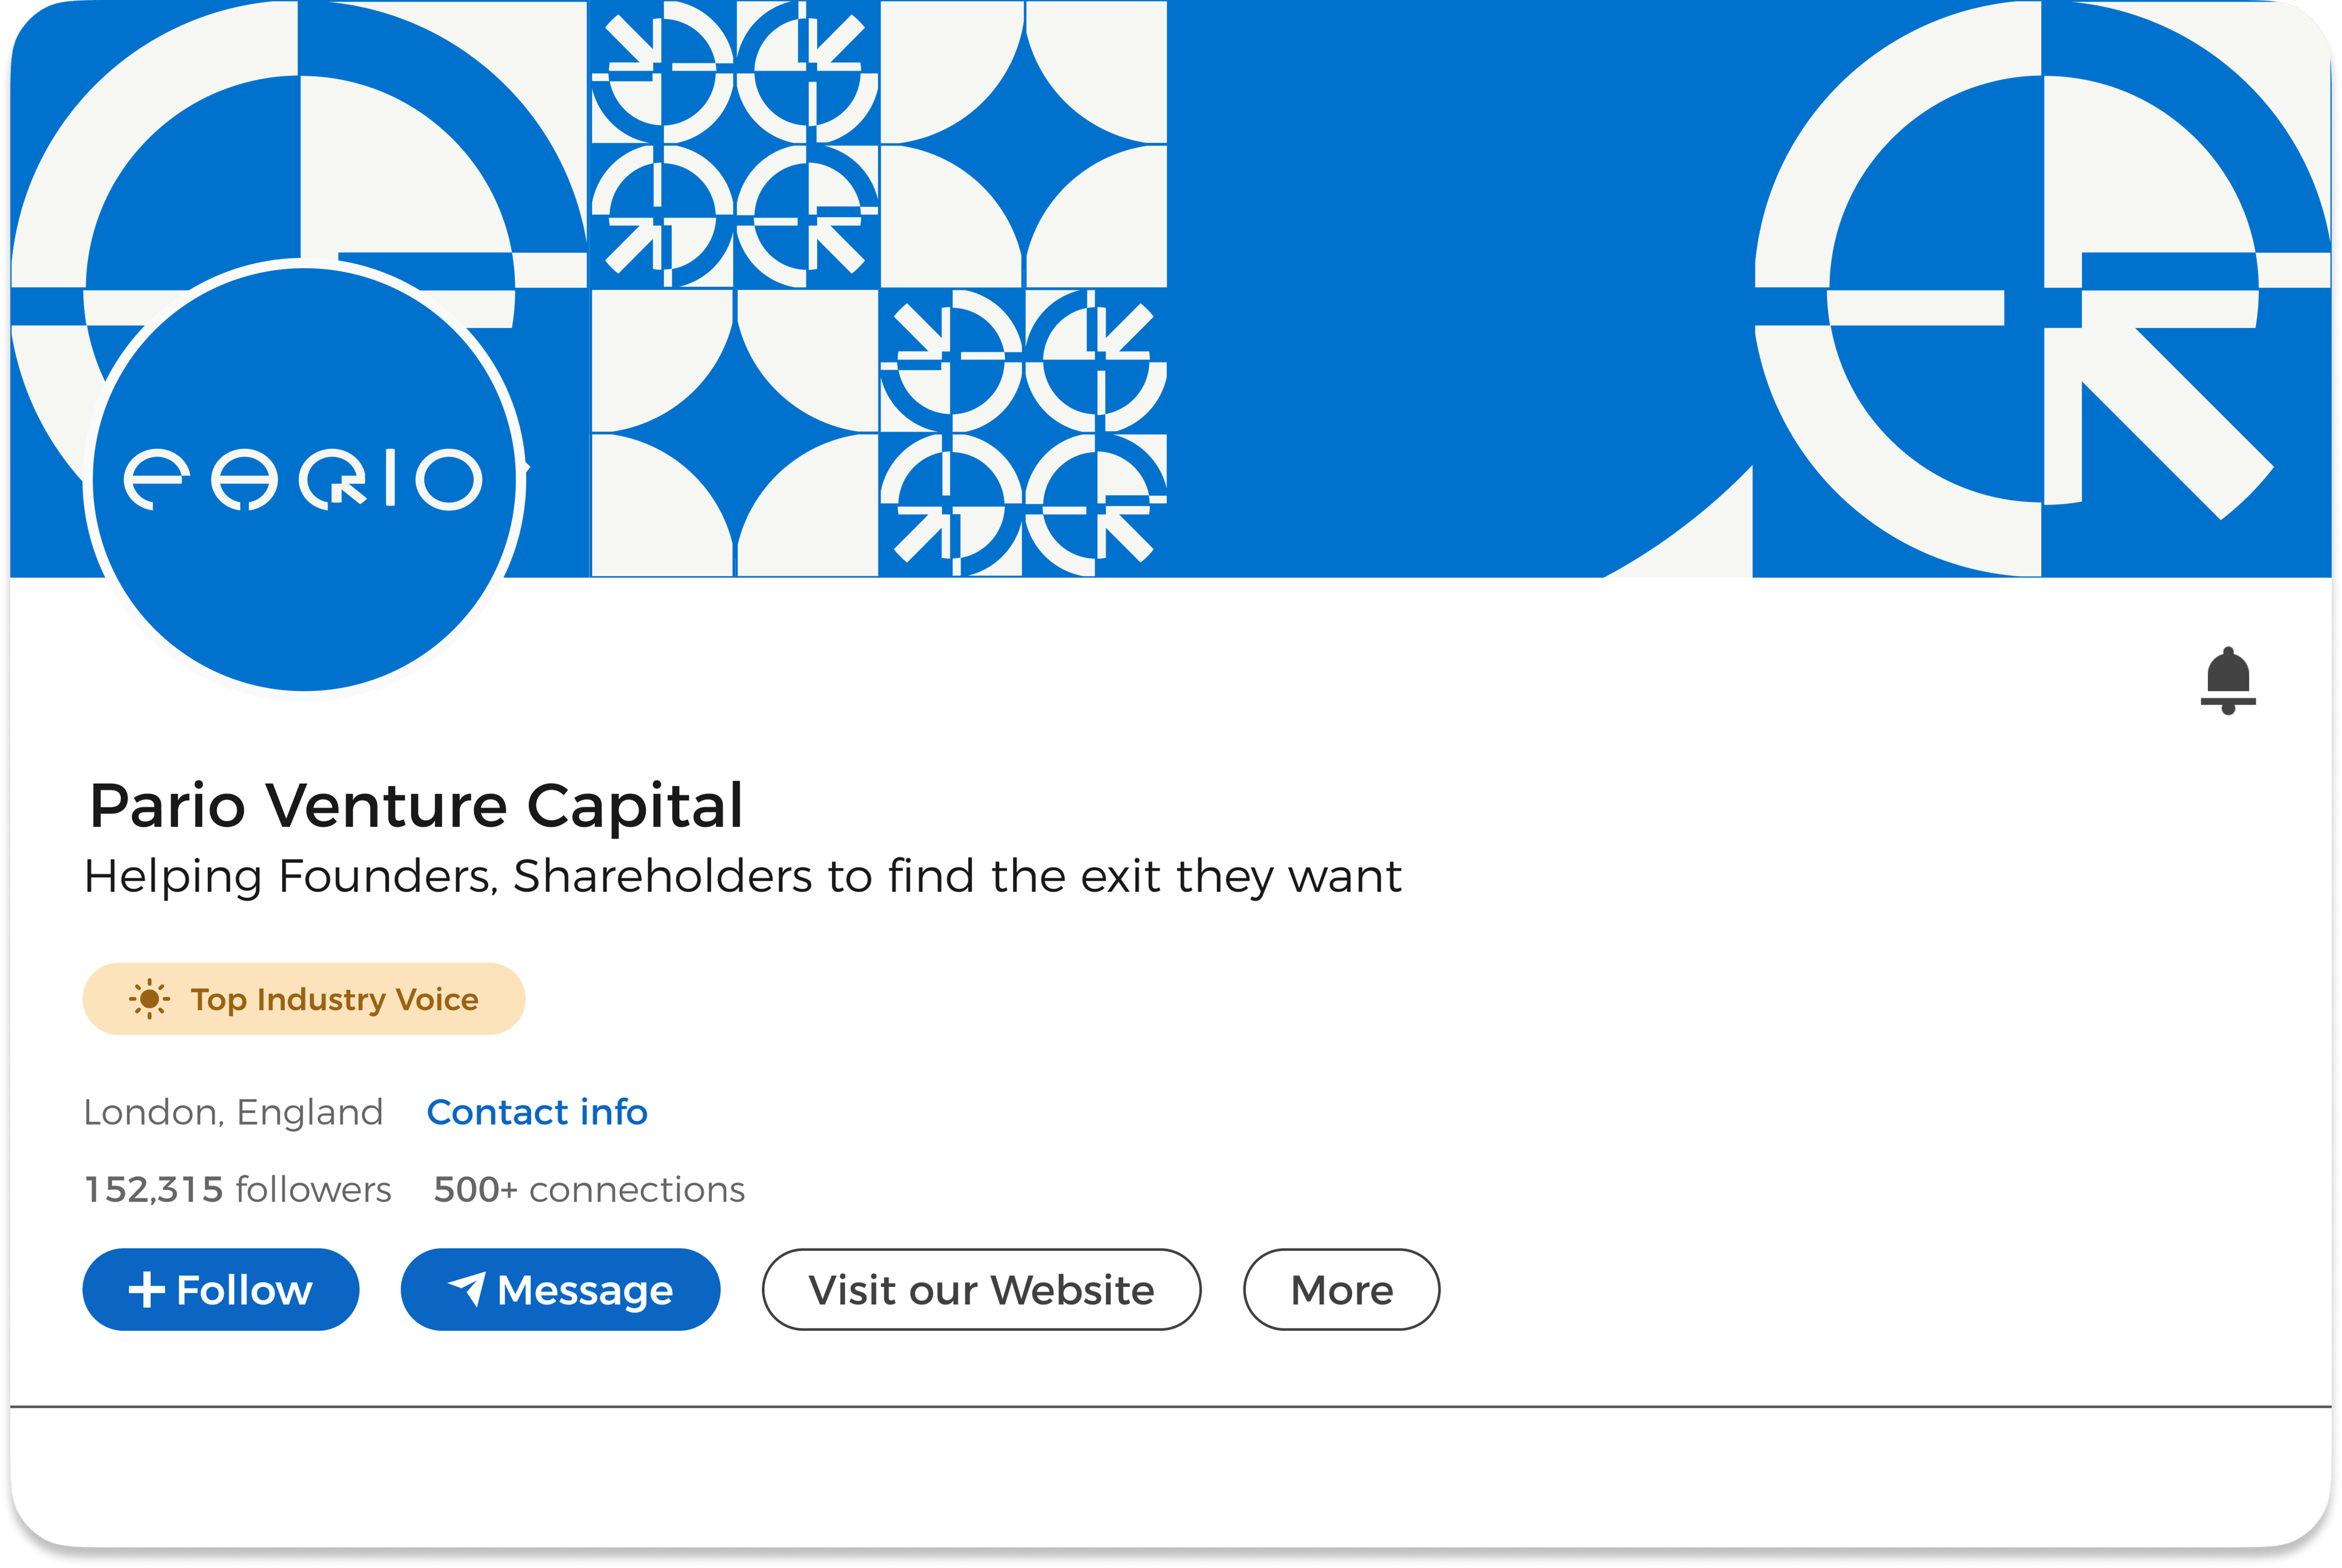
Task: Click the plus icon on Follow
Action: pyautogui.click(x=147, y=1289)
